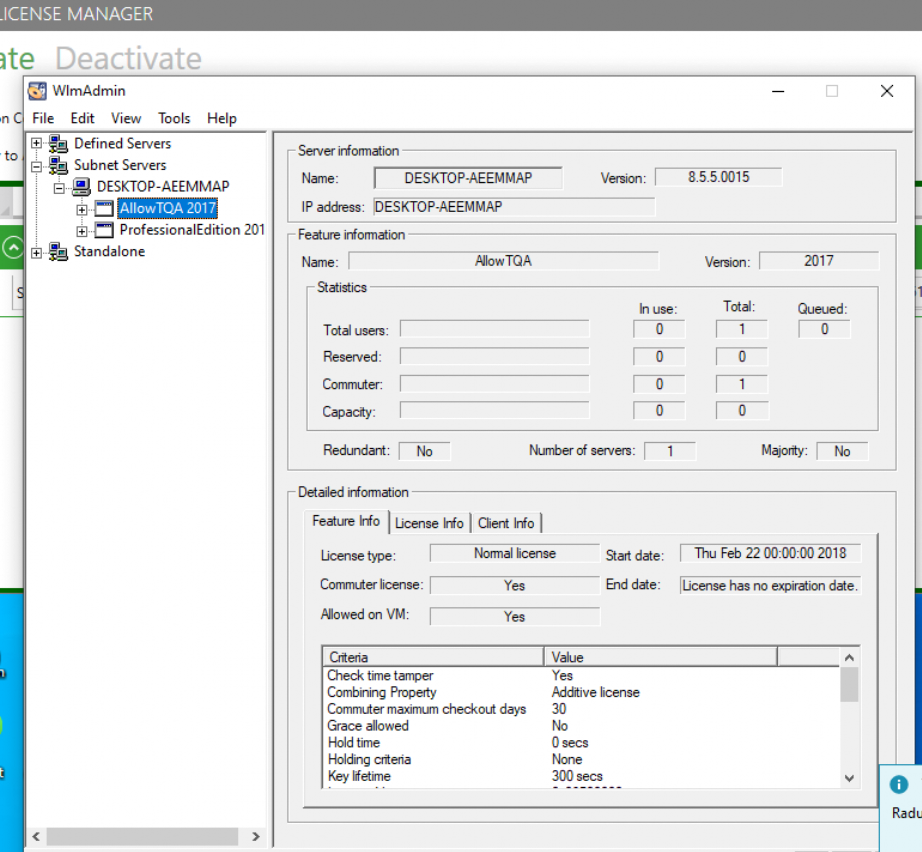922x852 pixels.
Task: Click the Total users bar field
Action: coord(495,329)
